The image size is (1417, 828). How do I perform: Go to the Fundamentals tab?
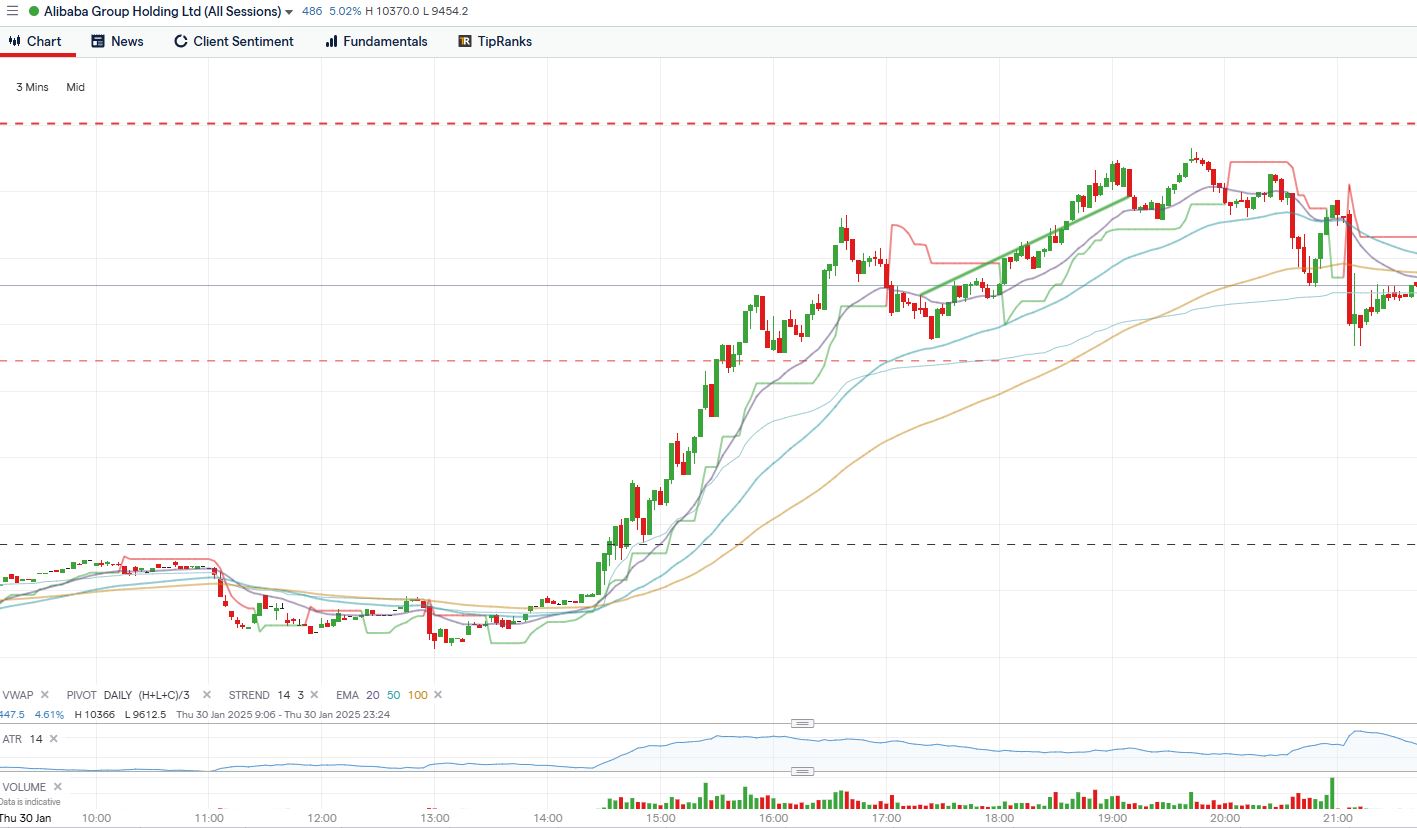(376, 41)
